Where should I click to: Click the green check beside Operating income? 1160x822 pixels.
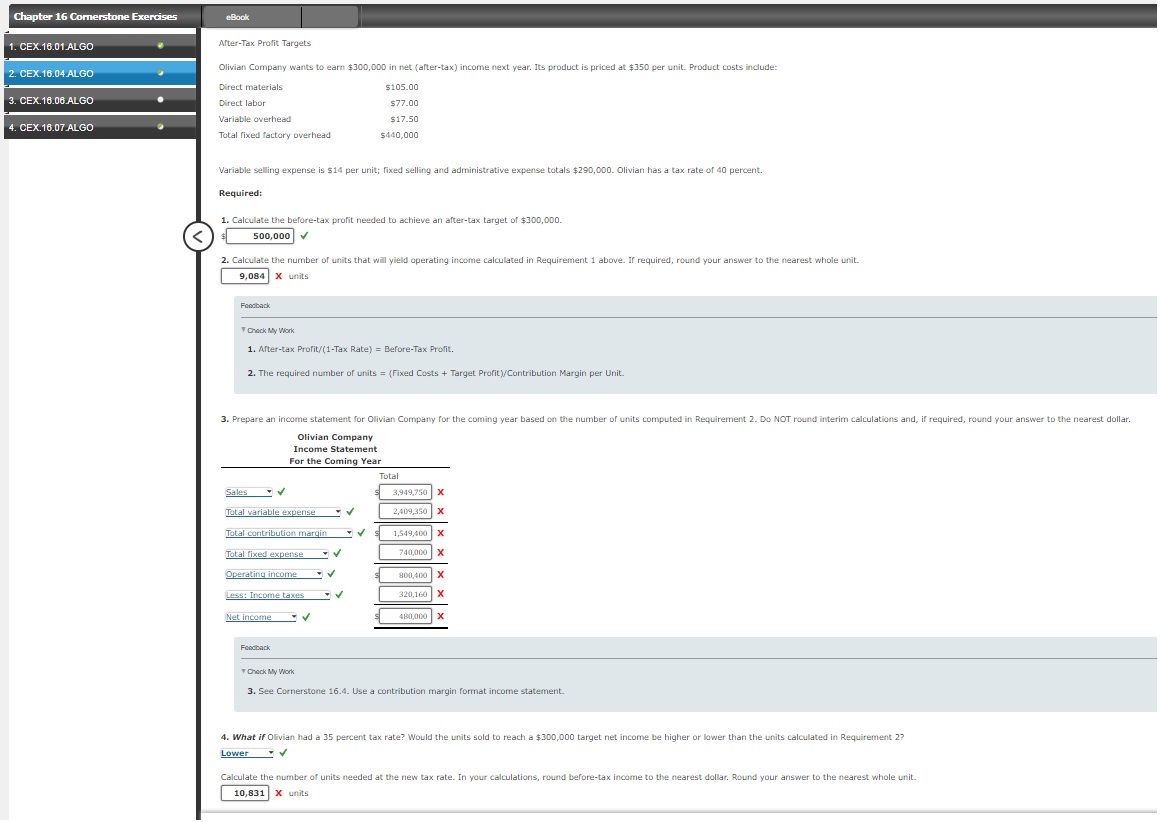(x=331, y=573)
